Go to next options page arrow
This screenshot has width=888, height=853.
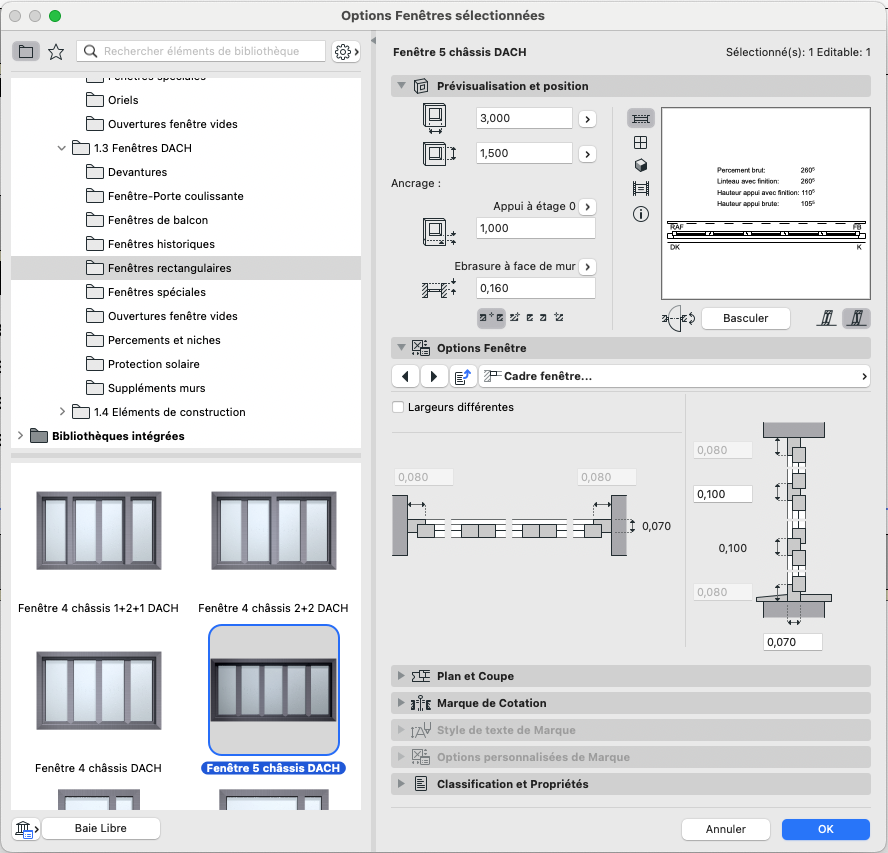(434, 376)
